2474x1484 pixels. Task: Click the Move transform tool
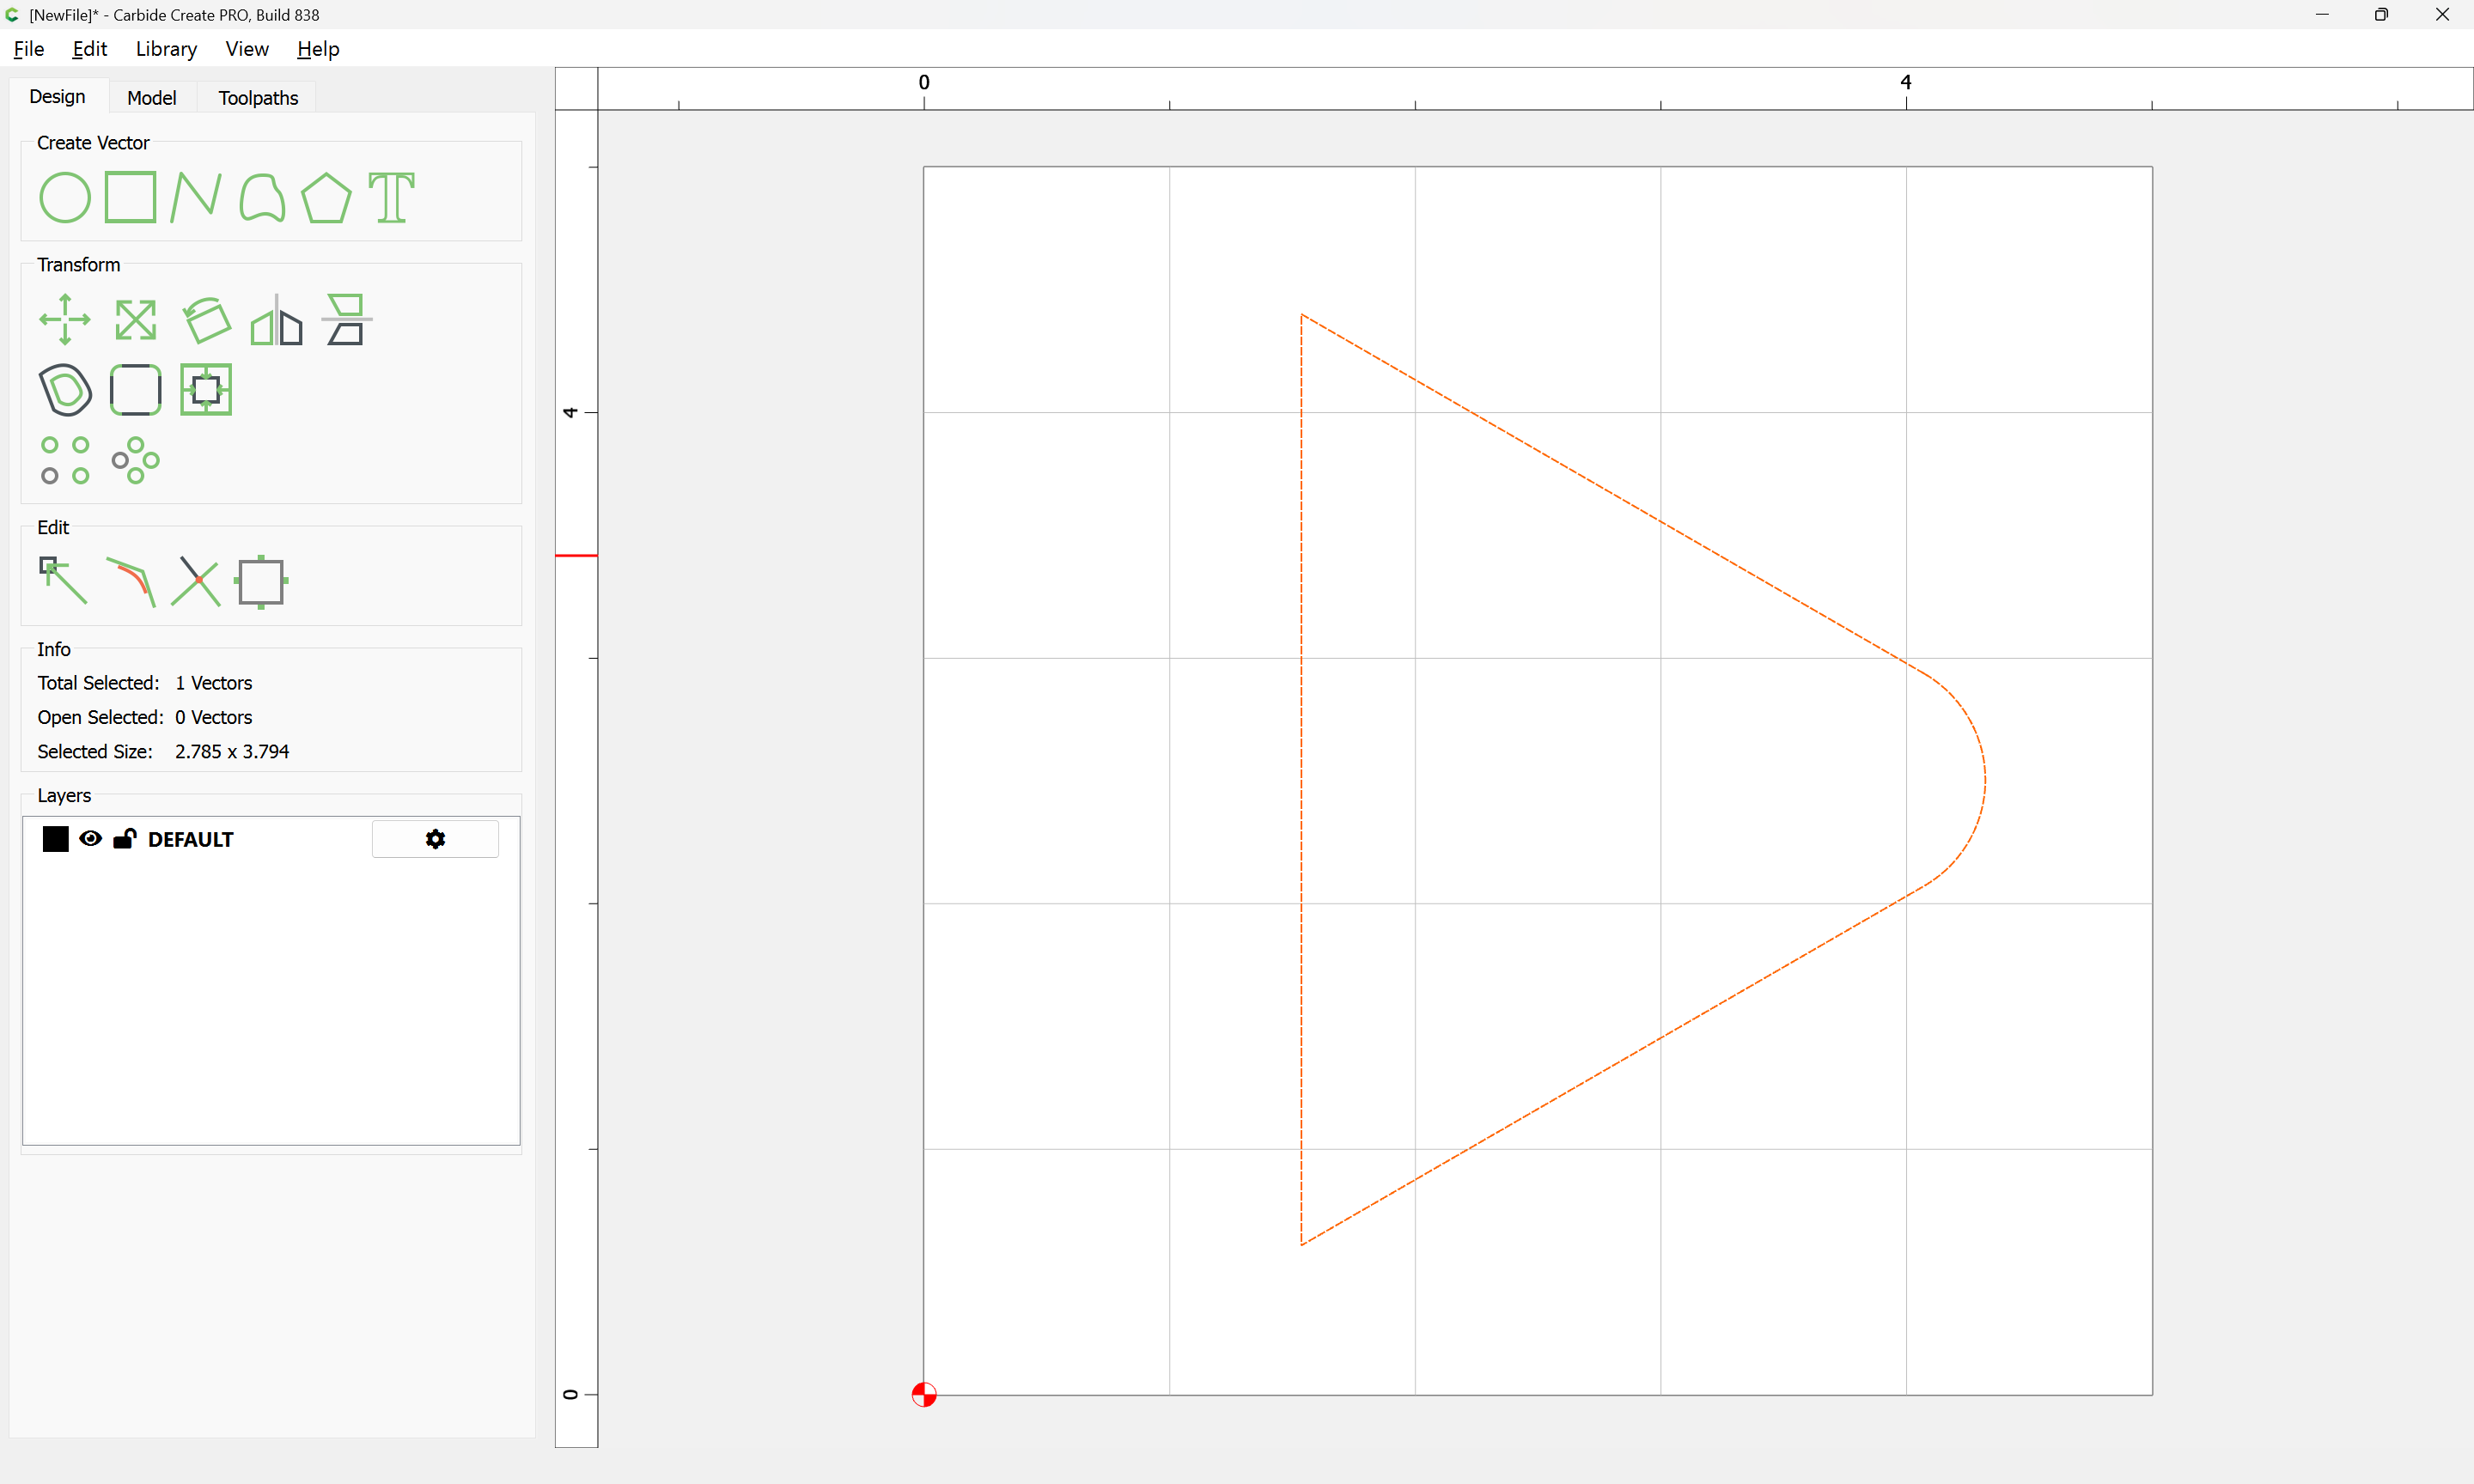[65, 320]
